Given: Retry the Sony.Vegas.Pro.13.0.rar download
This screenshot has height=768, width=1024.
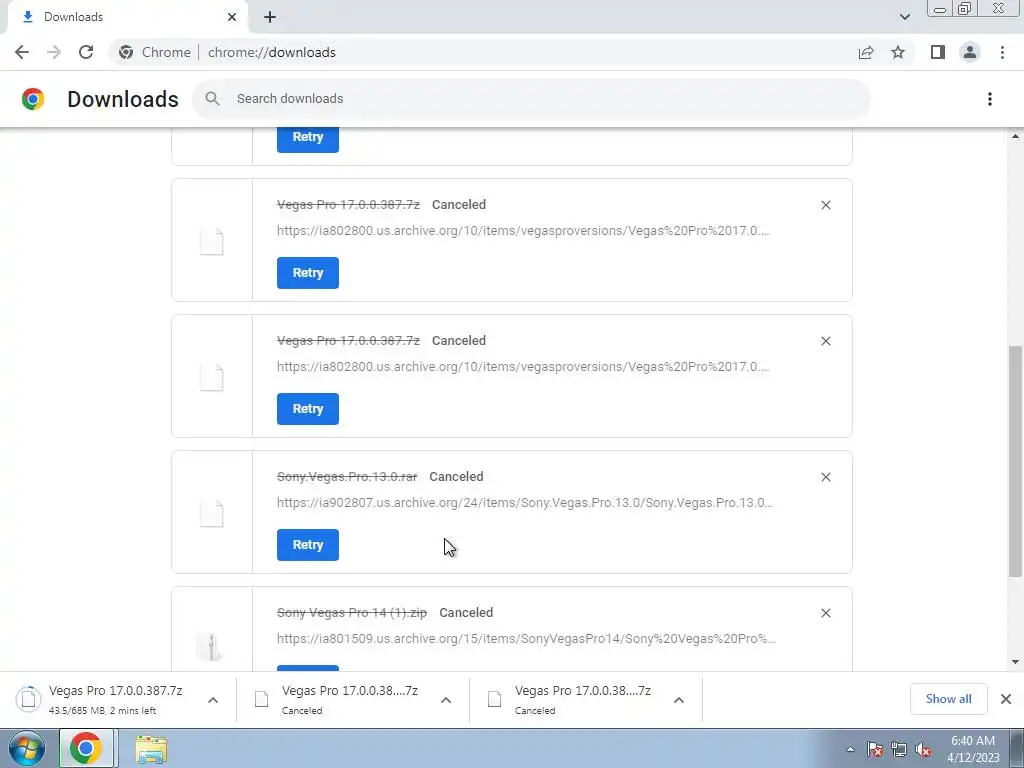Looking at the screenshot, I should pos(308,545).
